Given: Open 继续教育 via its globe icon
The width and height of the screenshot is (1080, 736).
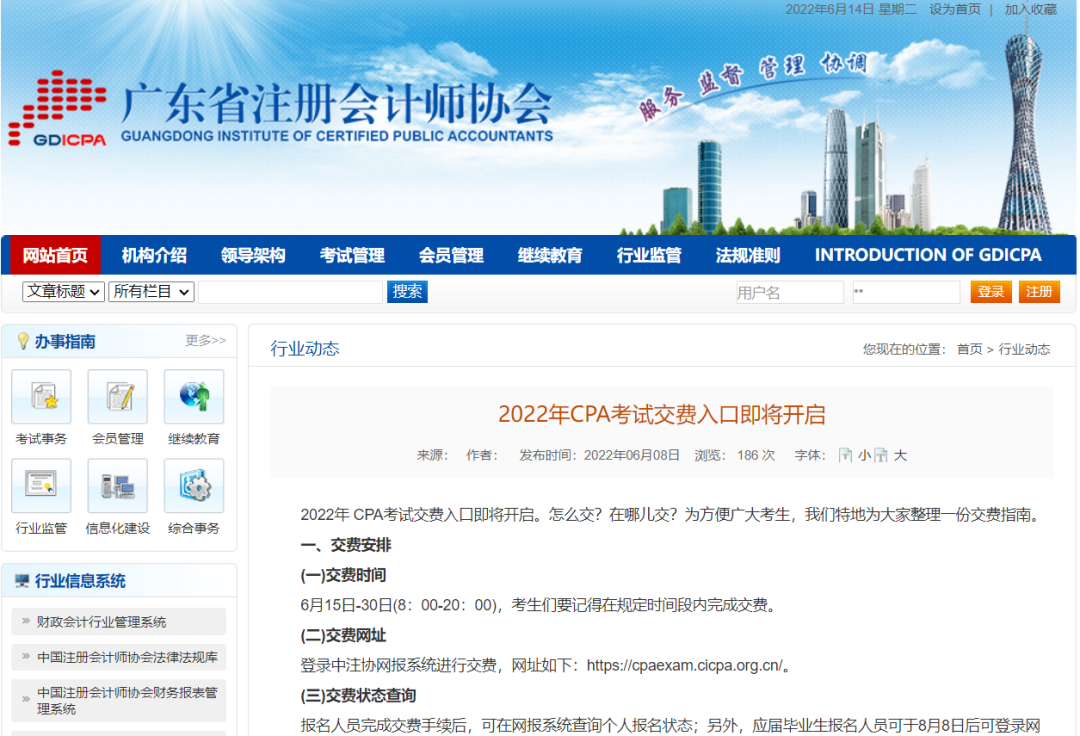Looking at the screenshot, I should (193, 396).
